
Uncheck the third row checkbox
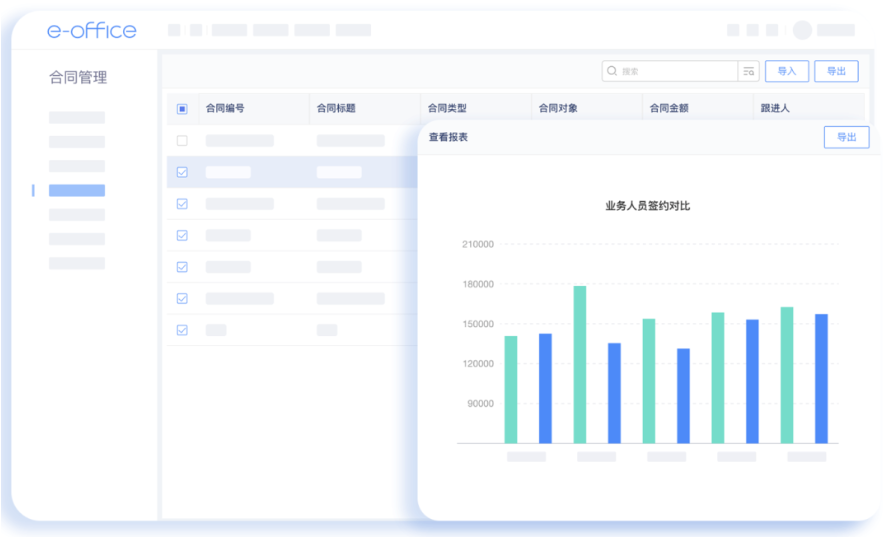click(x=182, y=204)
